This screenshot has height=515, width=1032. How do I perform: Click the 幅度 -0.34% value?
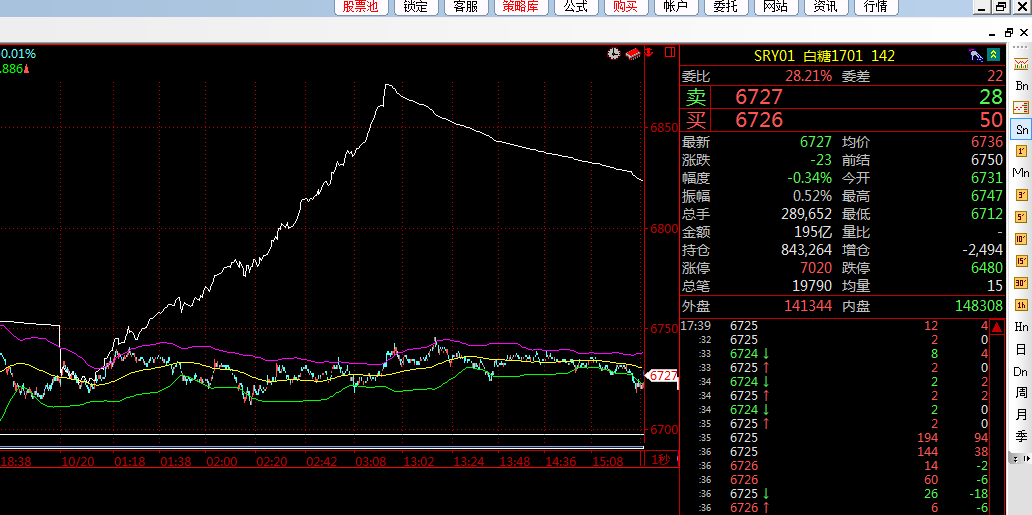click(x=810, y=178)
